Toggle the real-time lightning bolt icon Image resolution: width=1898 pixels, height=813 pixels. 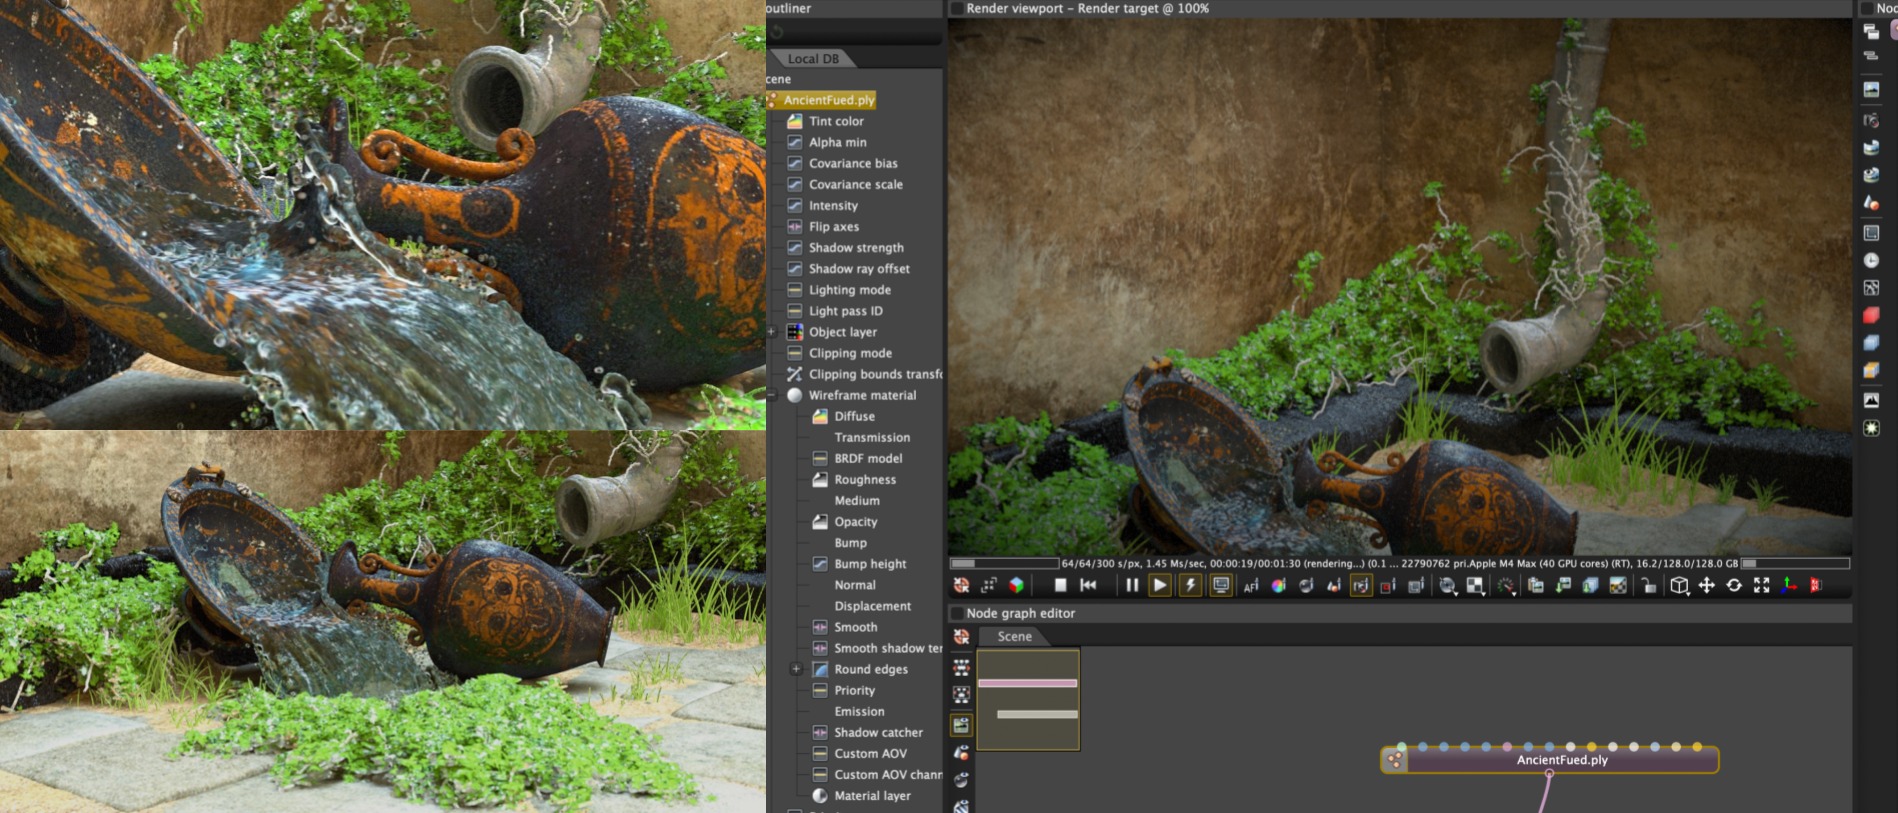tap(1190, 586)
